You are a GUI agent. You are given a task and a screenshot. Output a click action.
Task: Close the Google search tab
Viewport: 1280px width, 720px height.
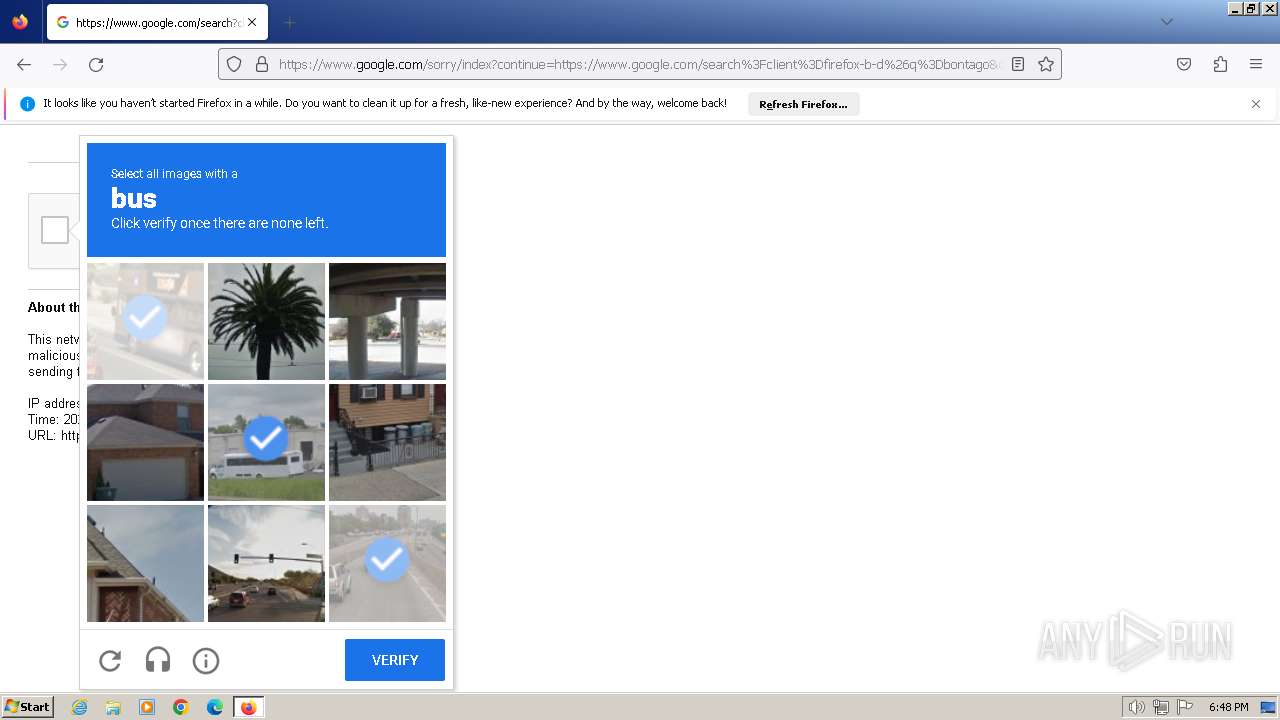click(252, 22)
